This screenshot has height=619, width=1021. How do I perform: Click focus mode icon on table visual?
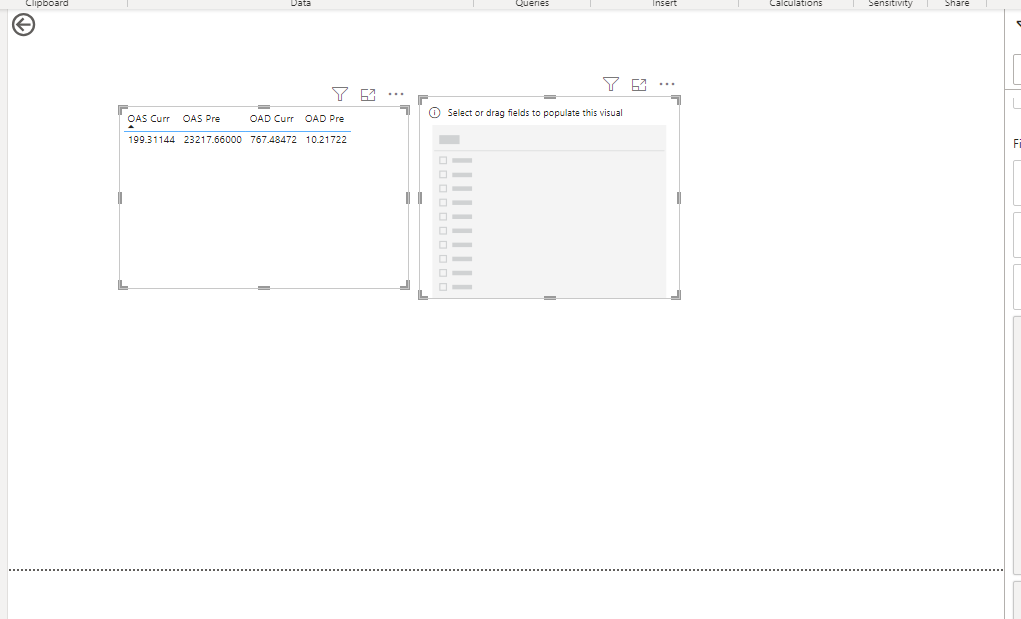[368, 94]
